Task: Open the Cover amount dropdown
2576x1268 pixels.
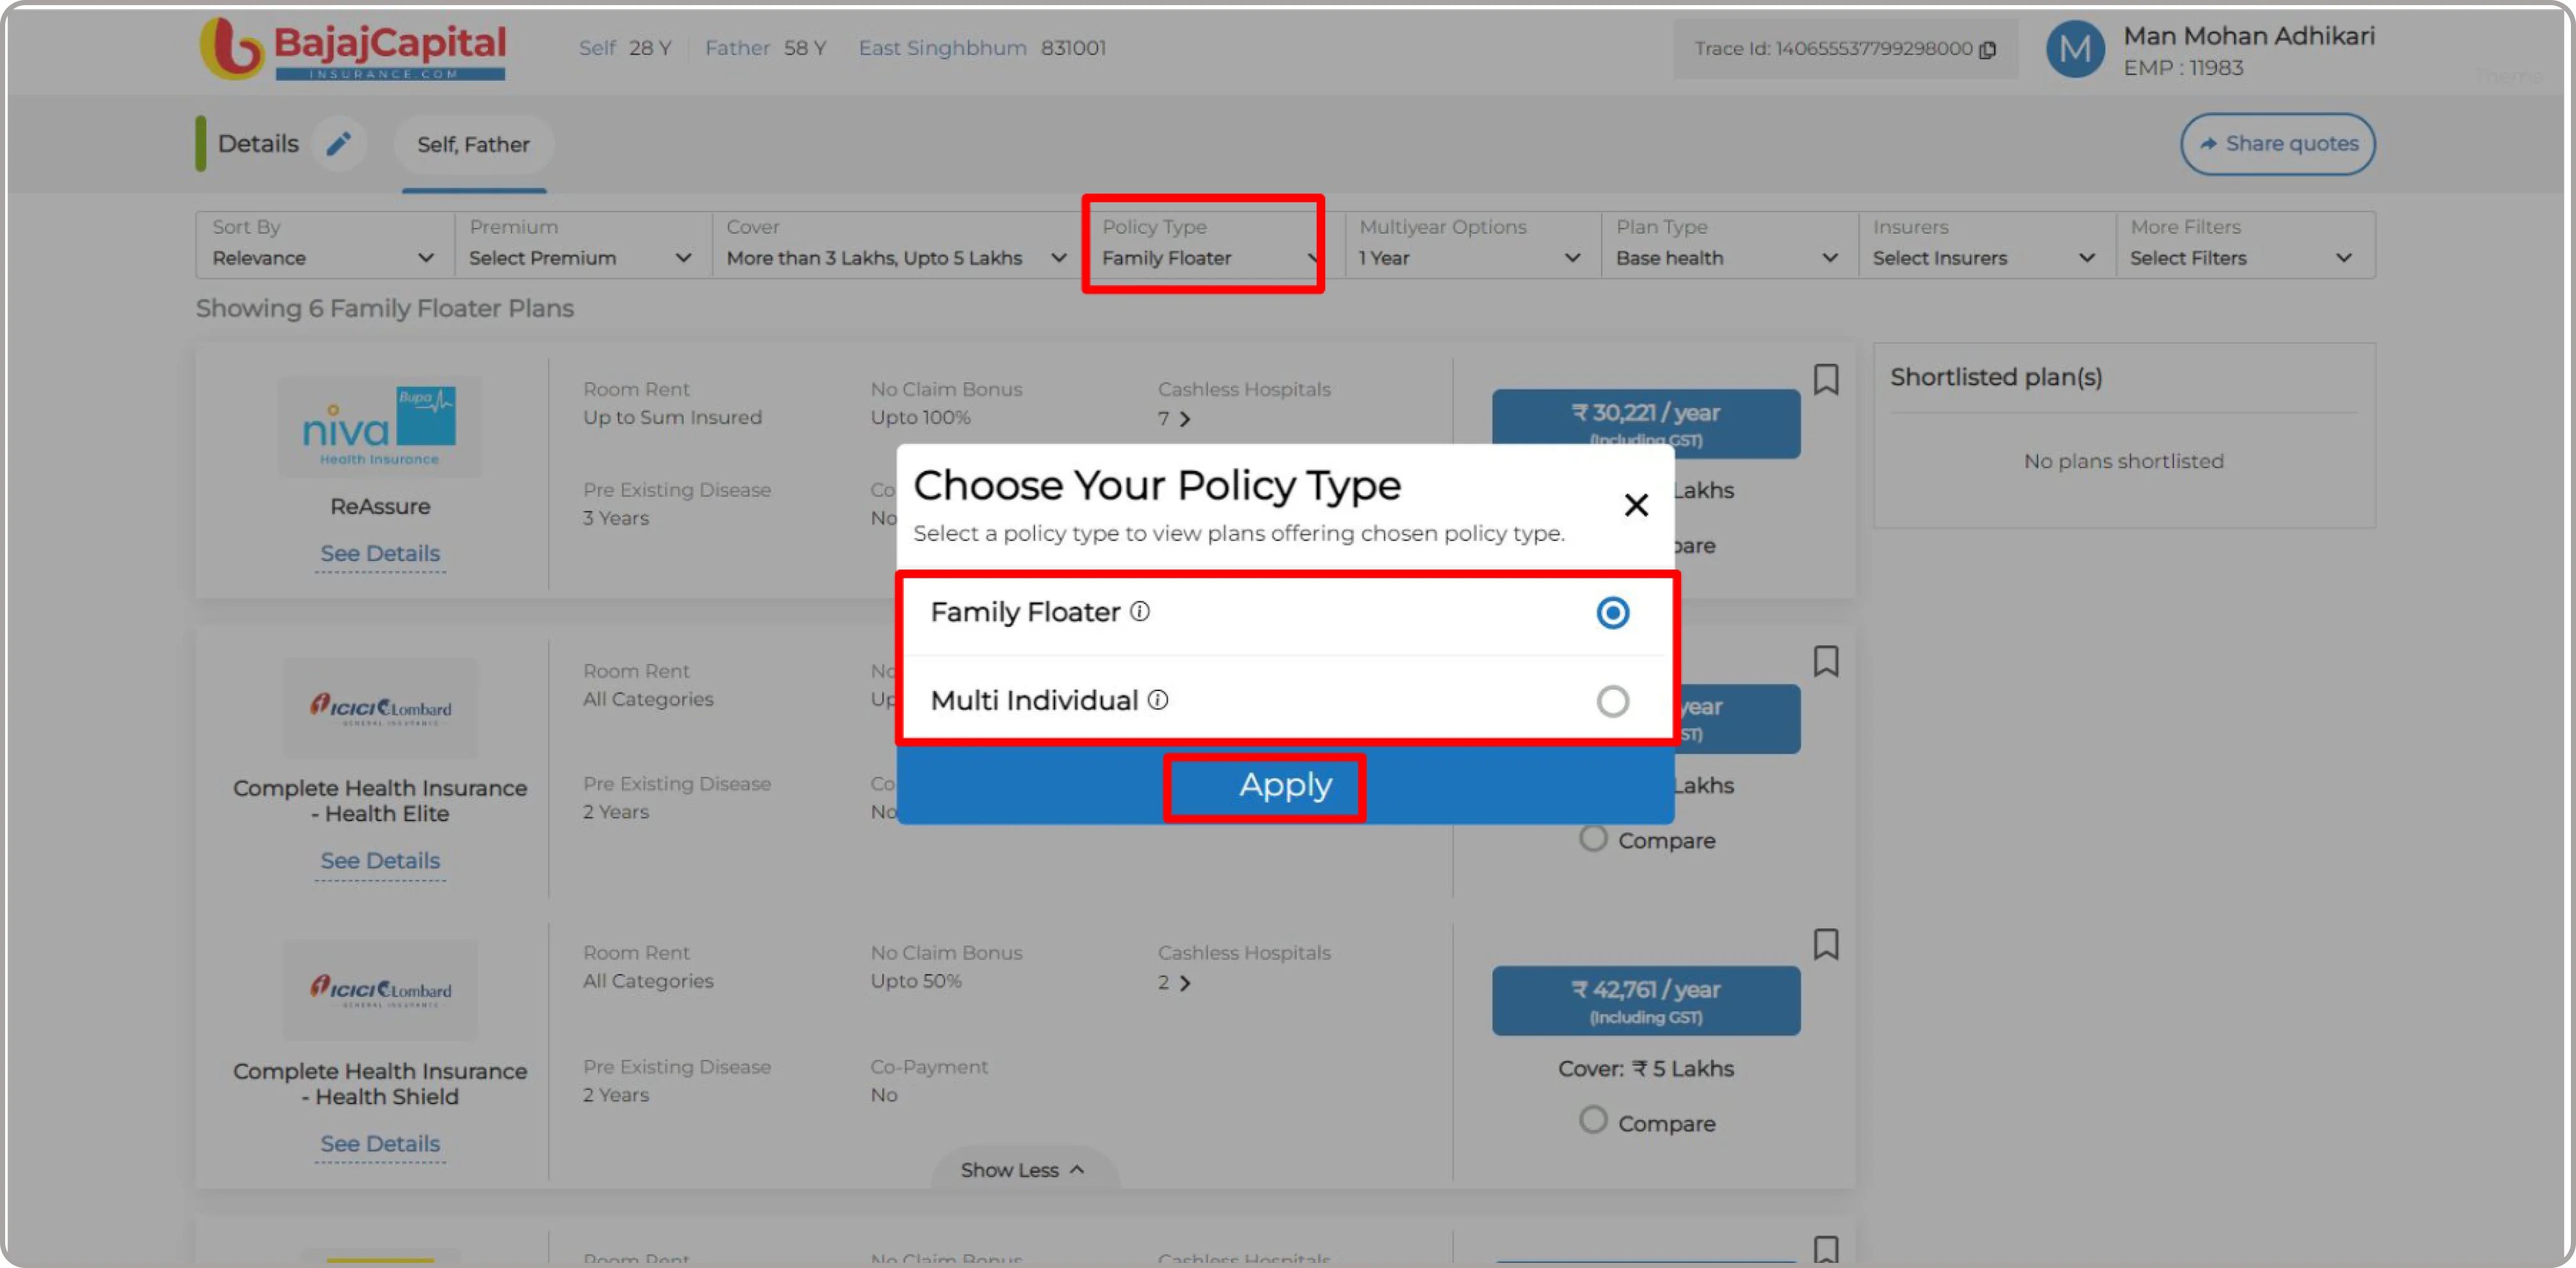Action: point(897,244)
